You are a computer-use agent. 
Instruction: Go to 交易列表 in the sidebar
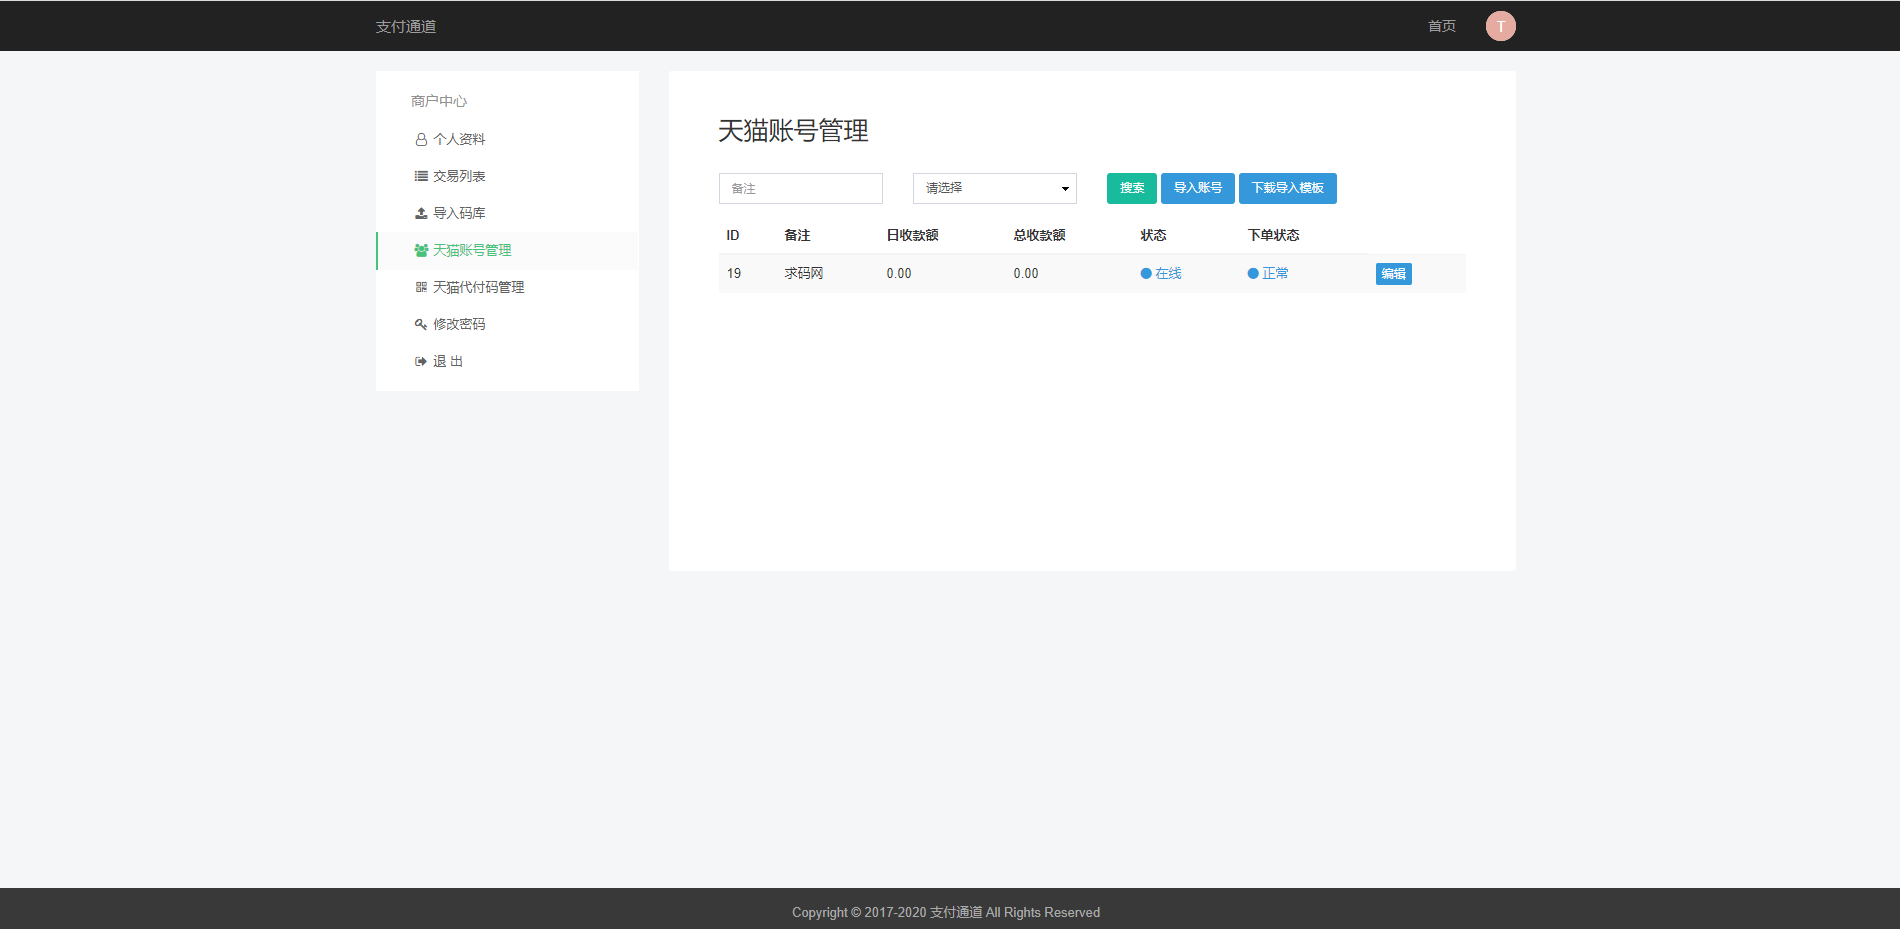(x=507, y=176)
